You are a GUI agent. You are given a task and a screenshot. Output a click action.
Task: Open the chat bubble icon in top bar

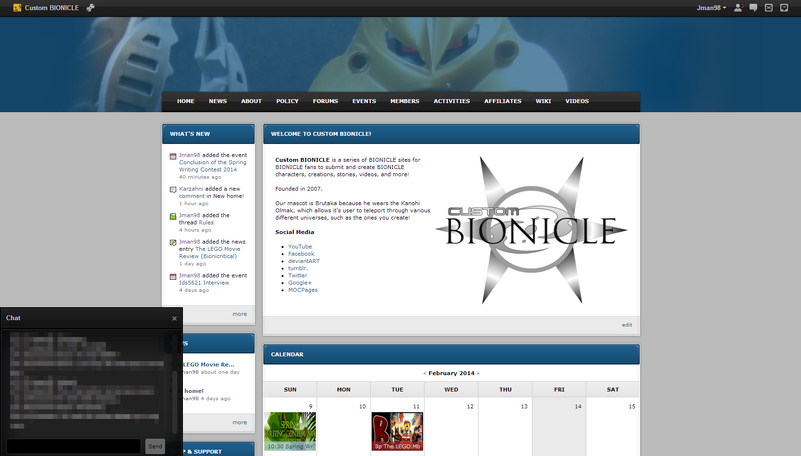[x=753, y=8]
